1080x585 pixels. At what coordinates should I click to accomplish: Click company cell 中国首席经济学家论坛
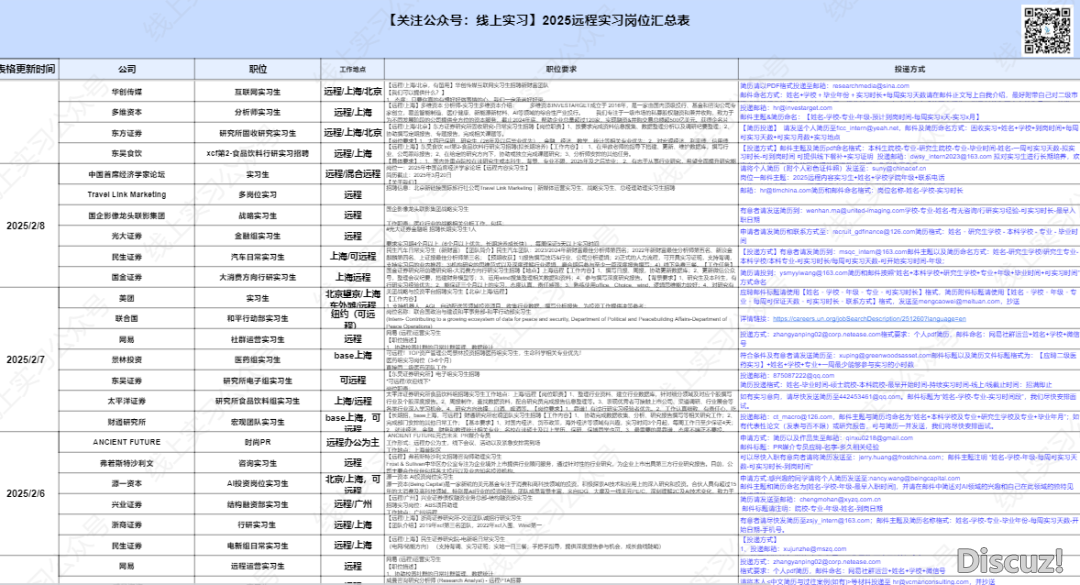point(127,174)
